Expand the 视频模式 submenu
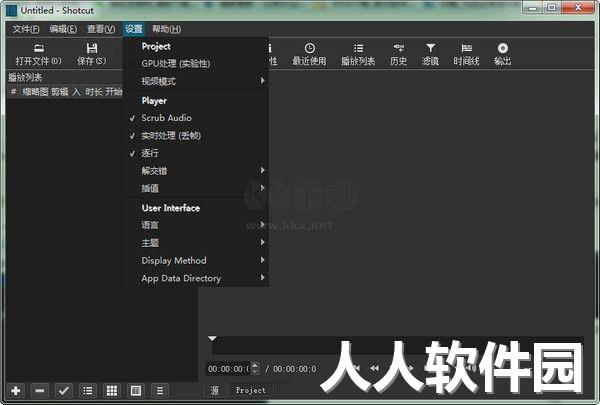This screenshot has width=600, height=405. tap(197, 81)
